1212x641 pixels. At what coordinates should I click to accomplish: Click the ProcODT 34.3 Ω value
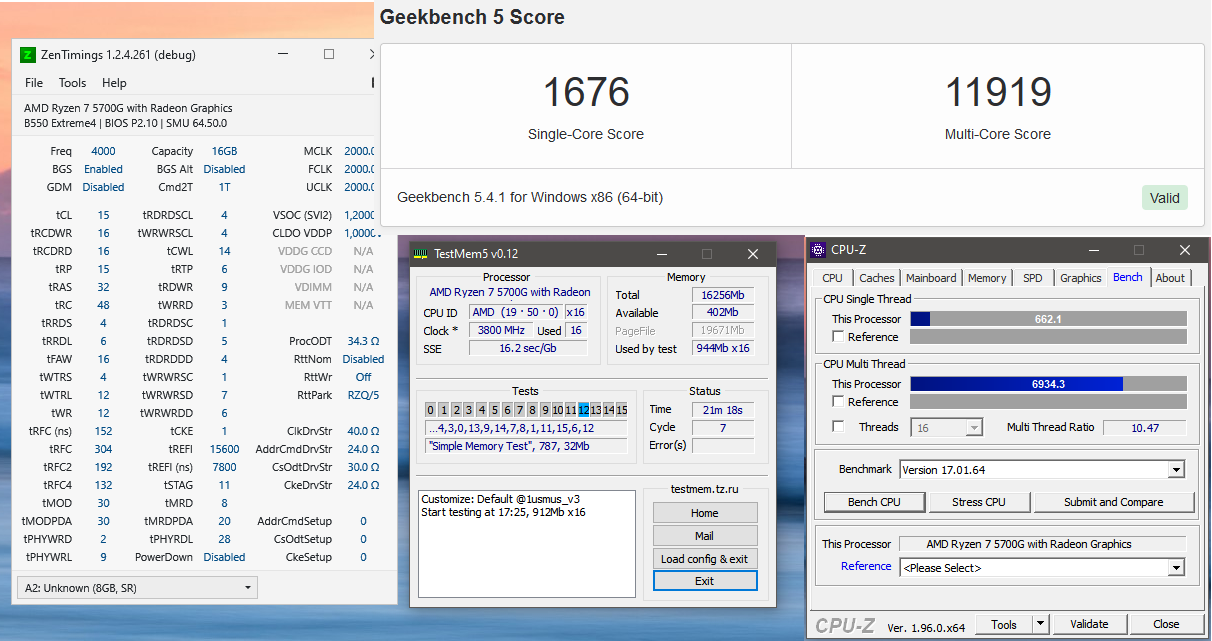click(x=364, y=341)
